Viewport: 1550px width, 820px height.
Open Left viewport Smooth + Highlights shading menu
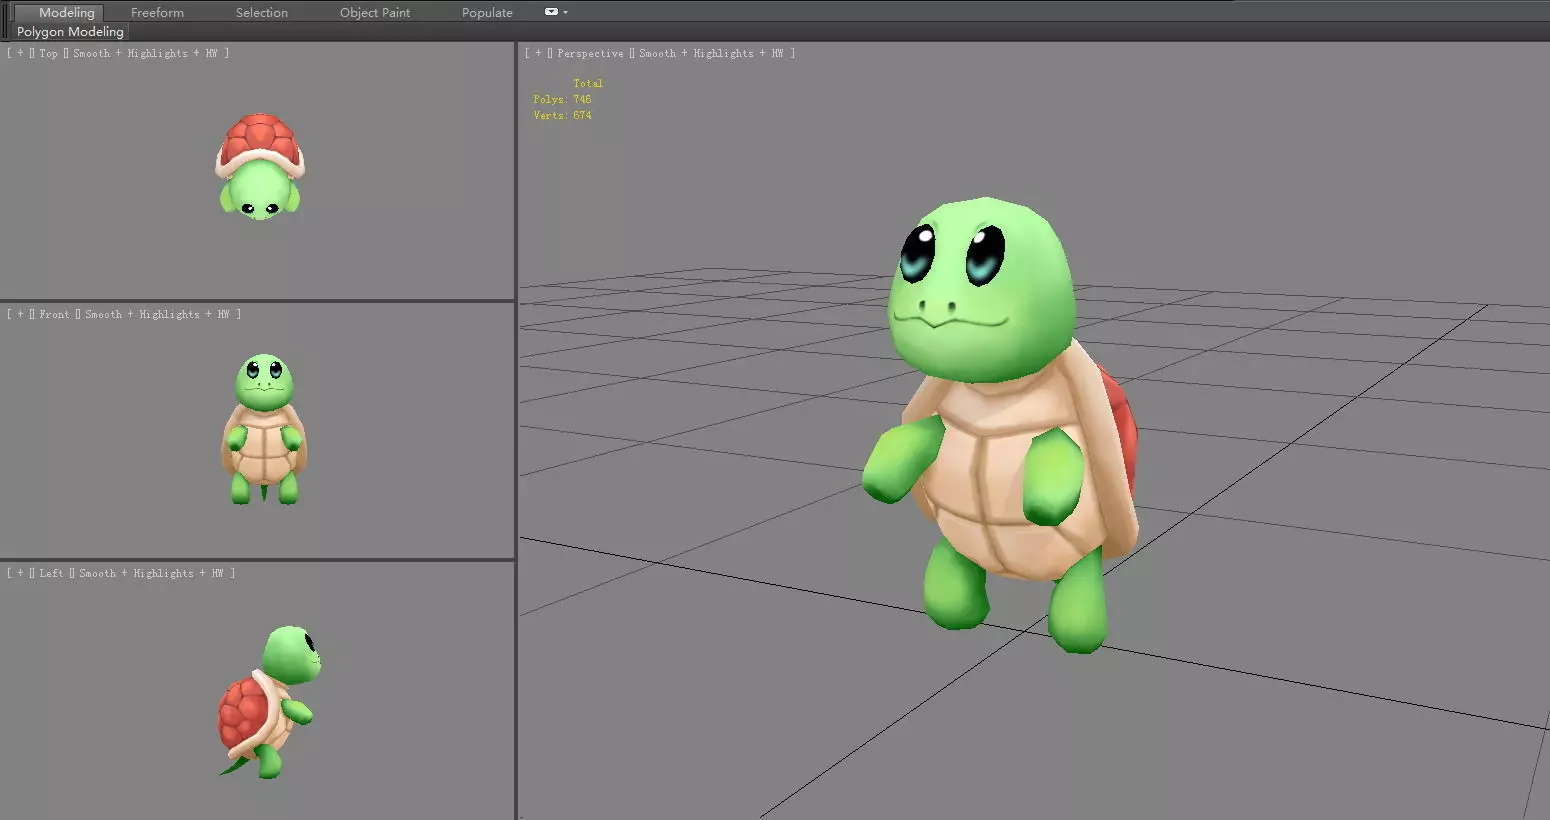(x=151, y=573)
